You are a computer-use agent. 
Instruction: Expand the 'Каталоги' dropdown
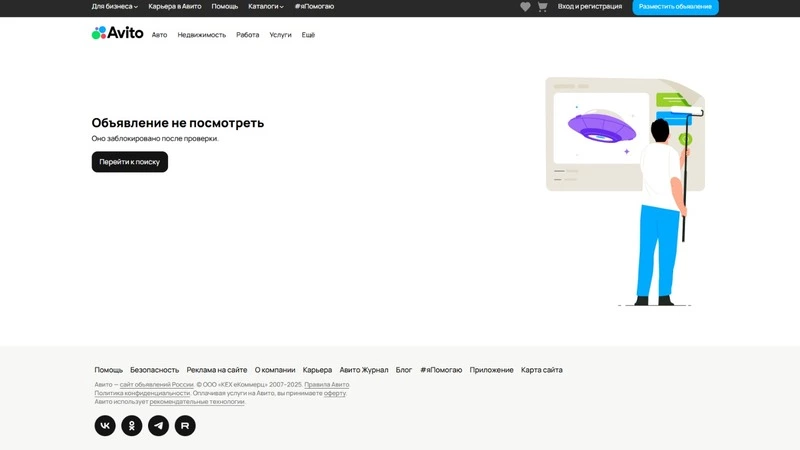tap(265, 7)
